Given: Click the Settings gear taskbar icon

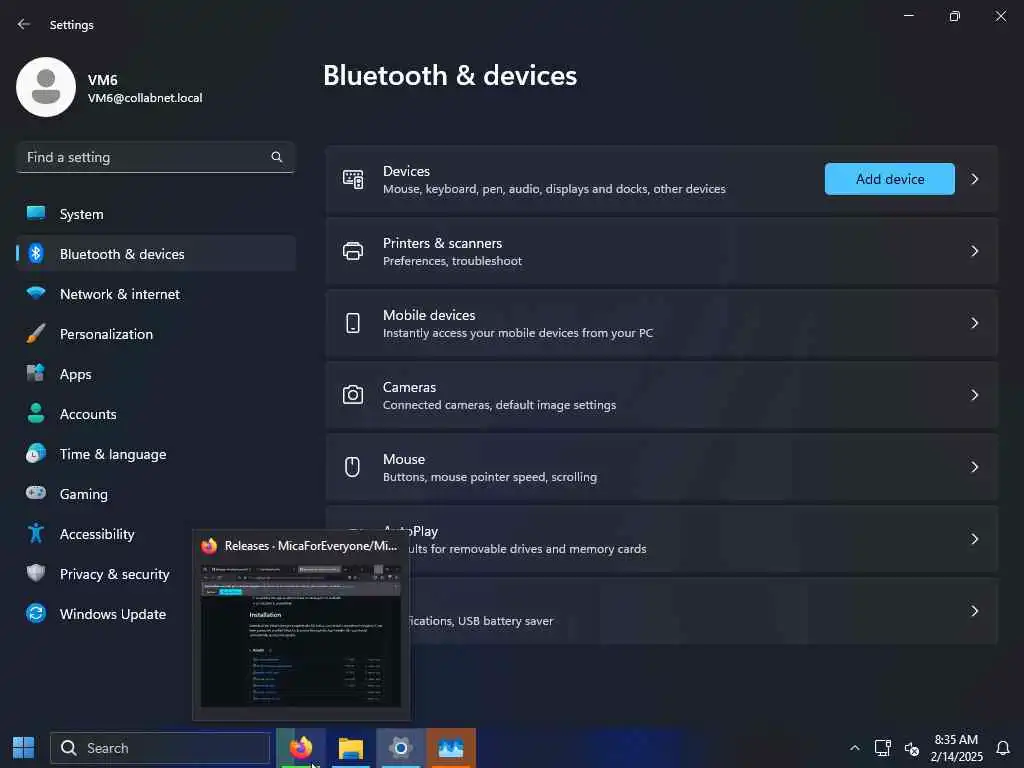Looking at the screenshot, I should point(400,748).
